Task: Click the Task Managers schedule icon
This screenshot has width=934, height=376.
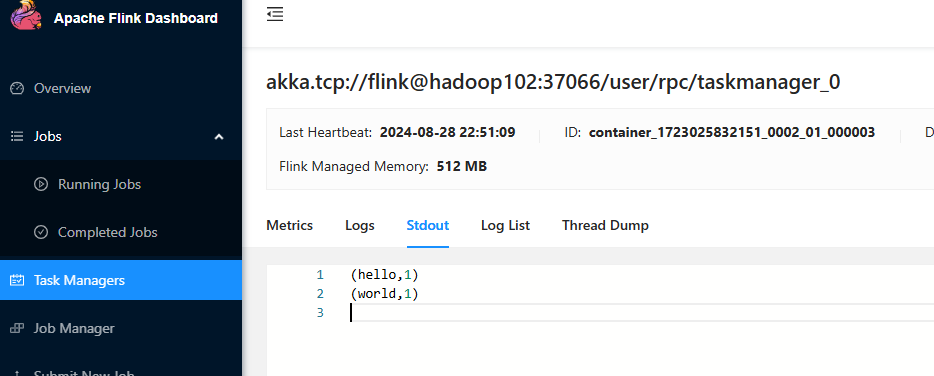Action: point(17,280)
